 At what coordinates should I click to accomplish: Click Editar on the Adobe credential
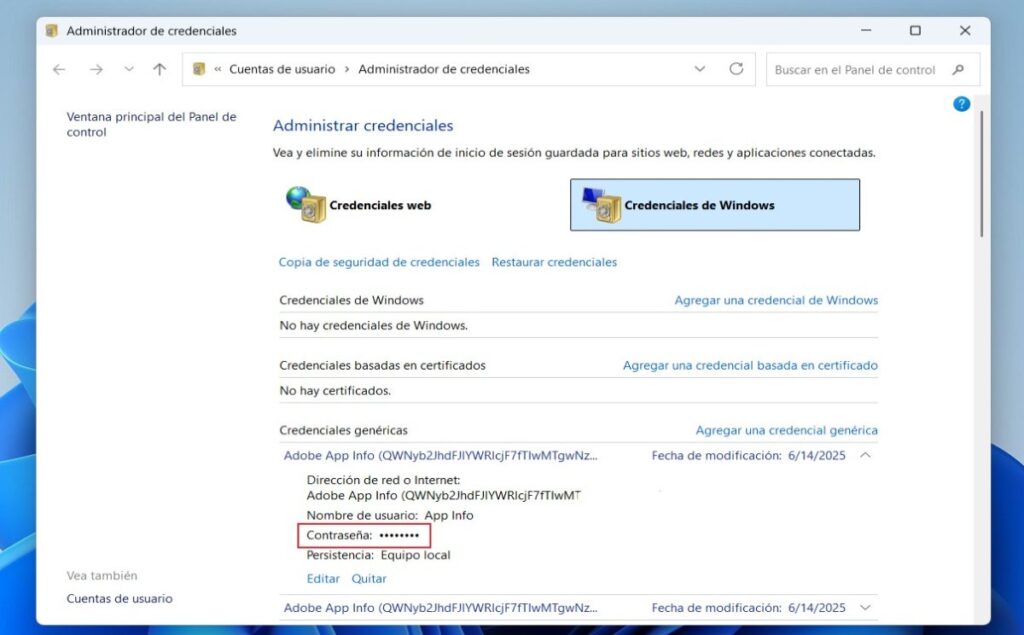(322, 578)
